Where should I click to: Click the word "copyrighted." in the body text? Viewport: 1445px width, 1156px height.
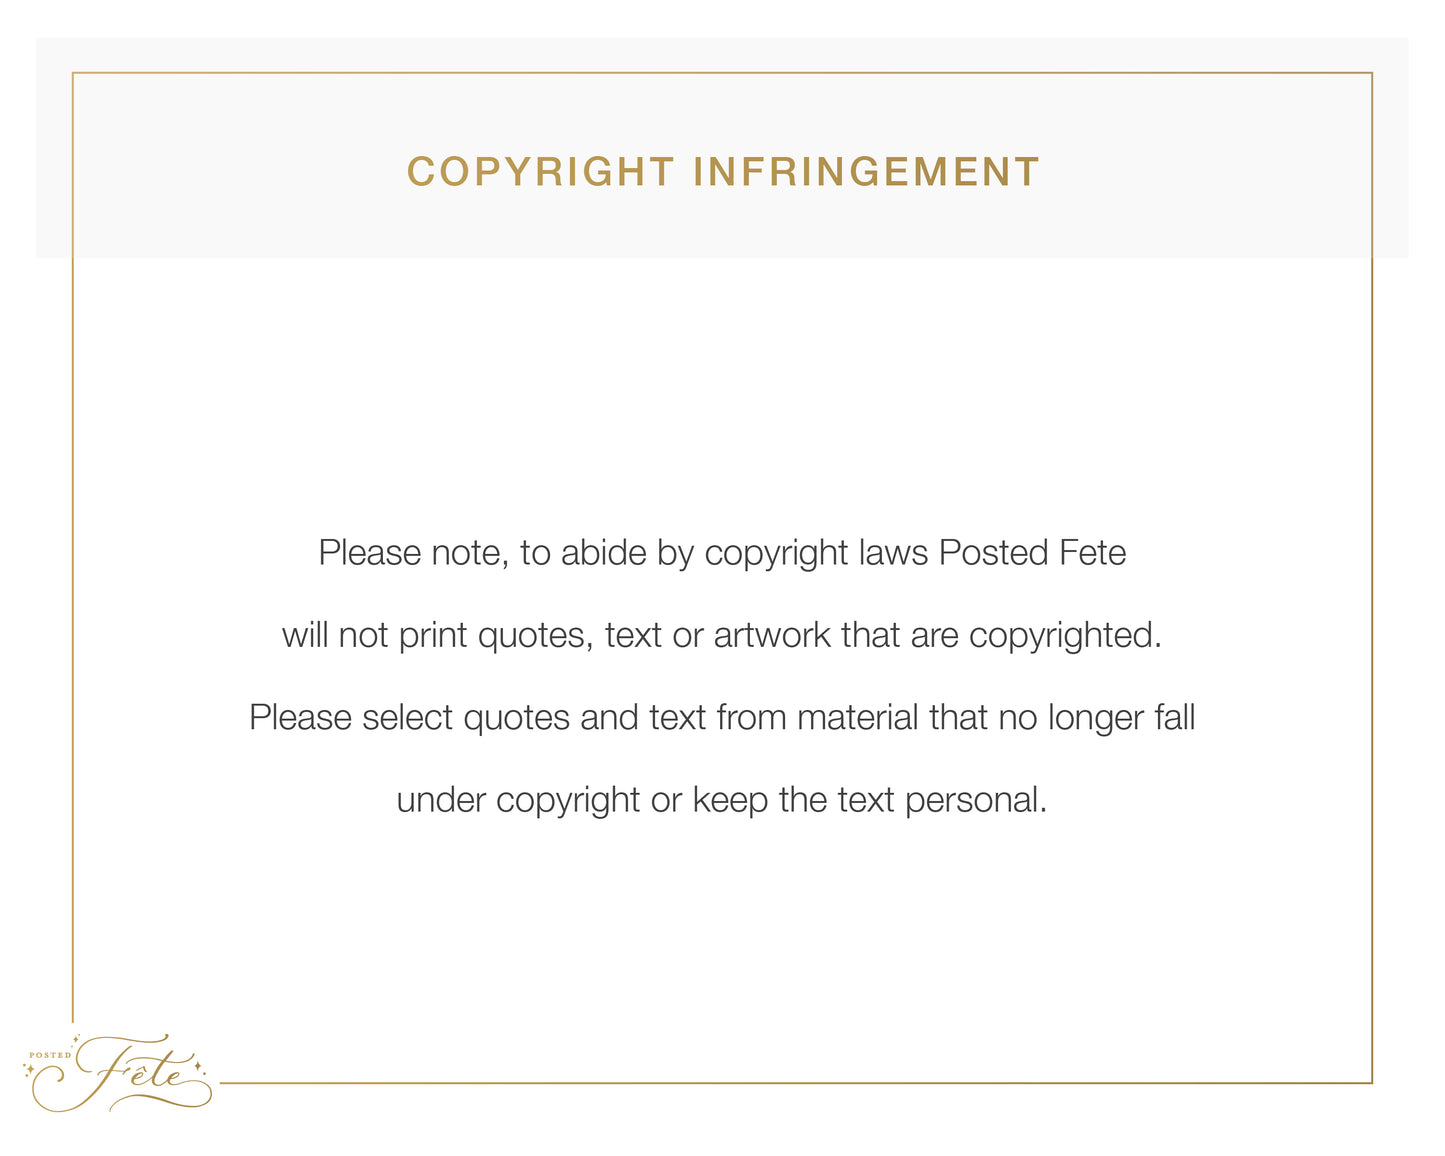coord(1065,636)
